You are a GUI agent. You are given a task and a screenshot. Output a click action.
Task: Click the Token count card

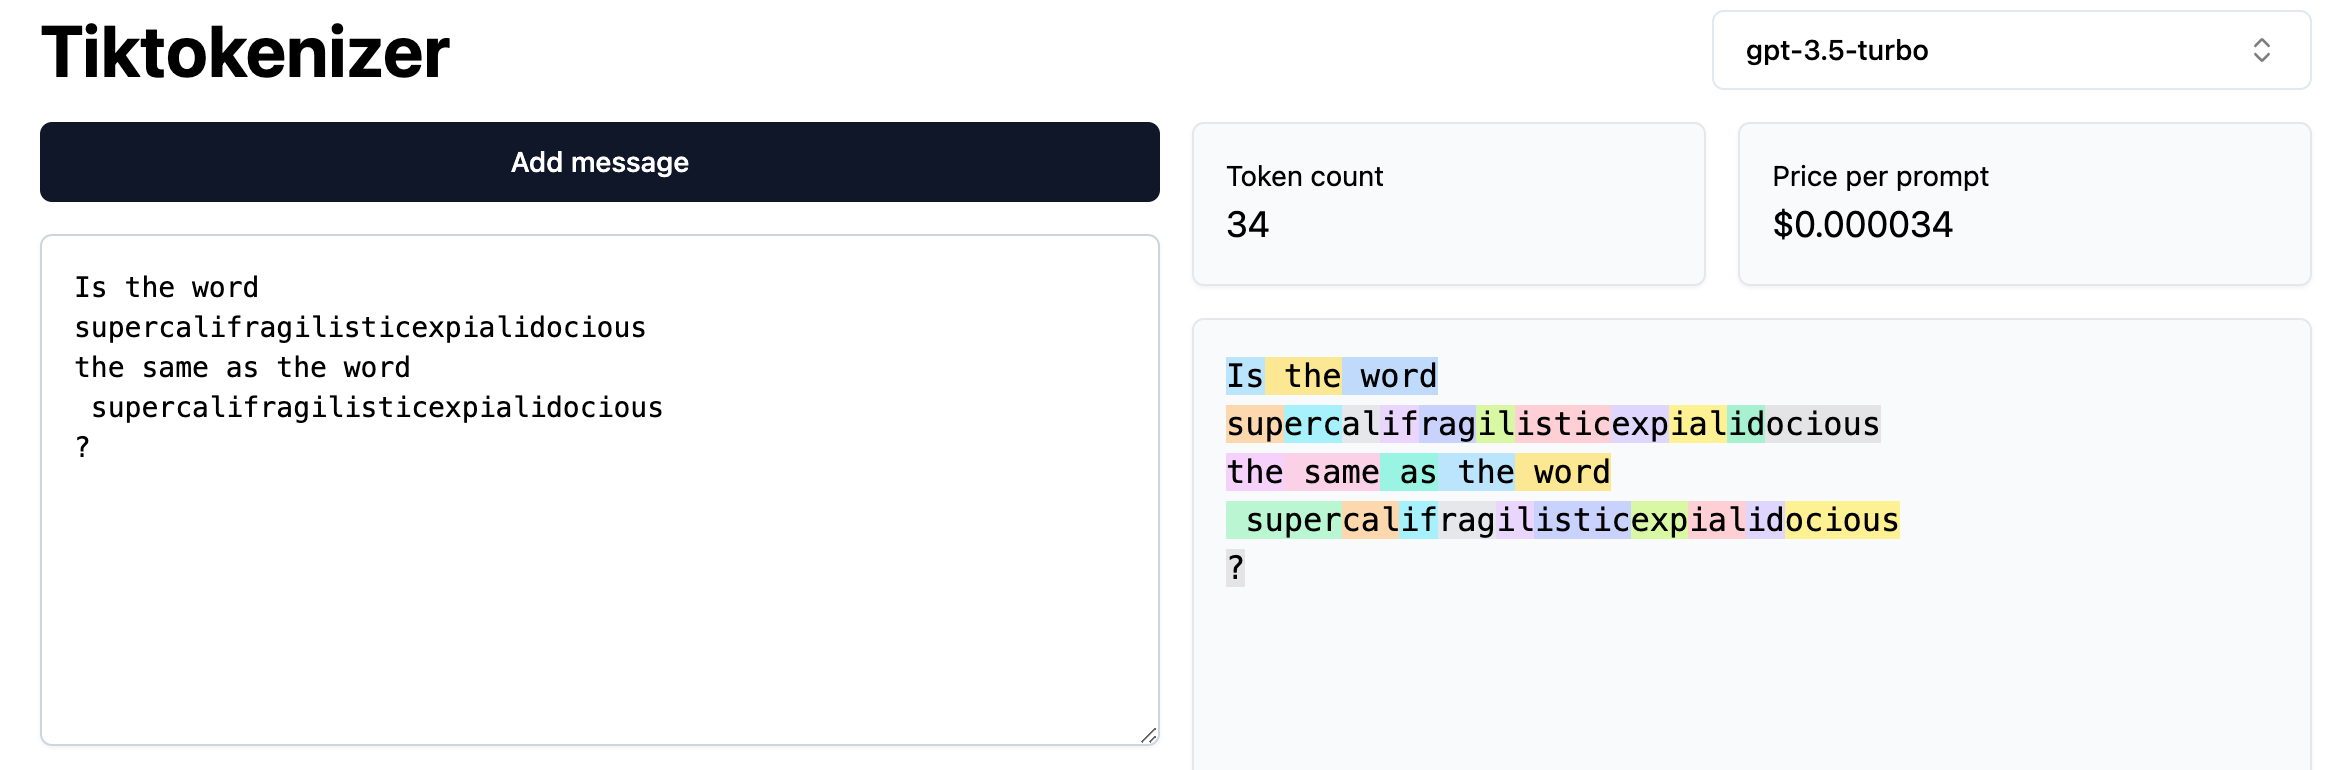coord(1449,204)
